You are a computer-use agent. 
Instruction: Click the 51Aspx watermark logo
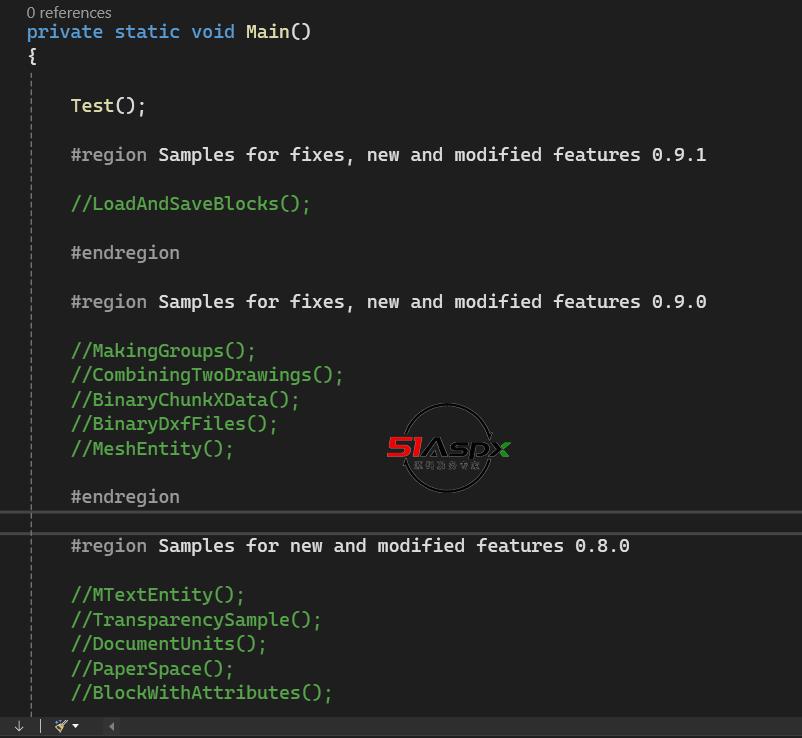tap(448, 448)
